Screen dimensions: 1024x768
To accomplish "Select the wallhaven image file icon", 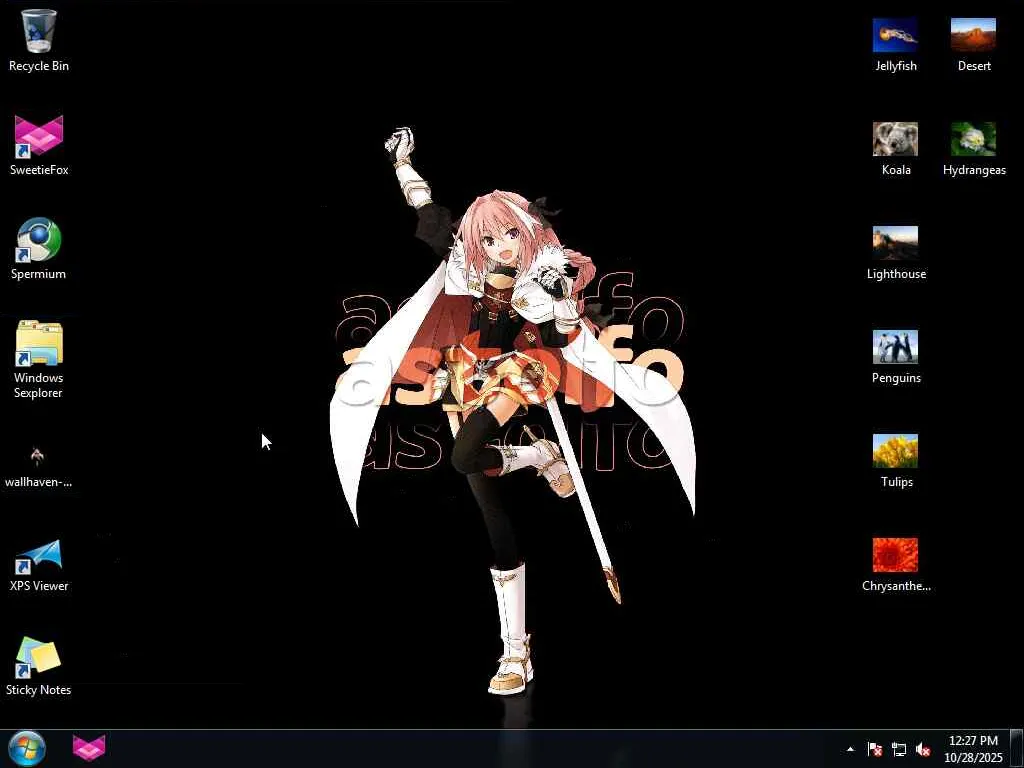I will point(38,467).
